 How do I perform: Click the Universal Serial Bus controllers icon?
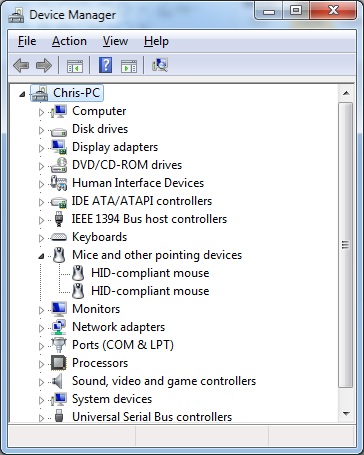pyautogui.click(x=59, y=416)
